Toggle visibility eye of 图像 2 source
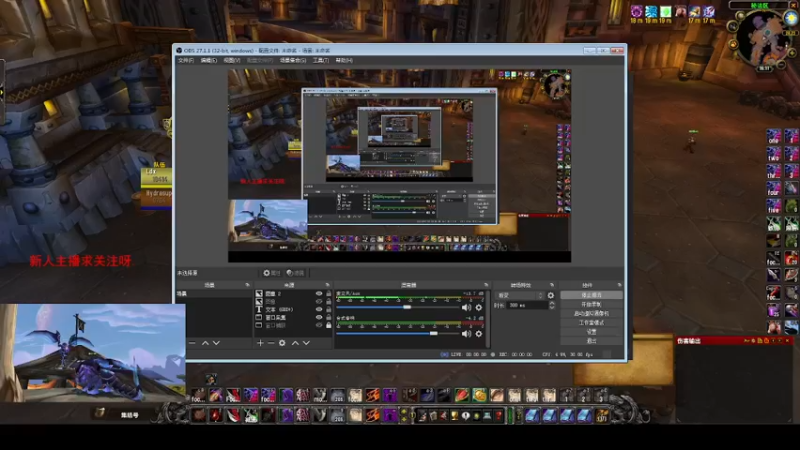Viewport: 800px width, 450px height. click(x=319, y=294)
